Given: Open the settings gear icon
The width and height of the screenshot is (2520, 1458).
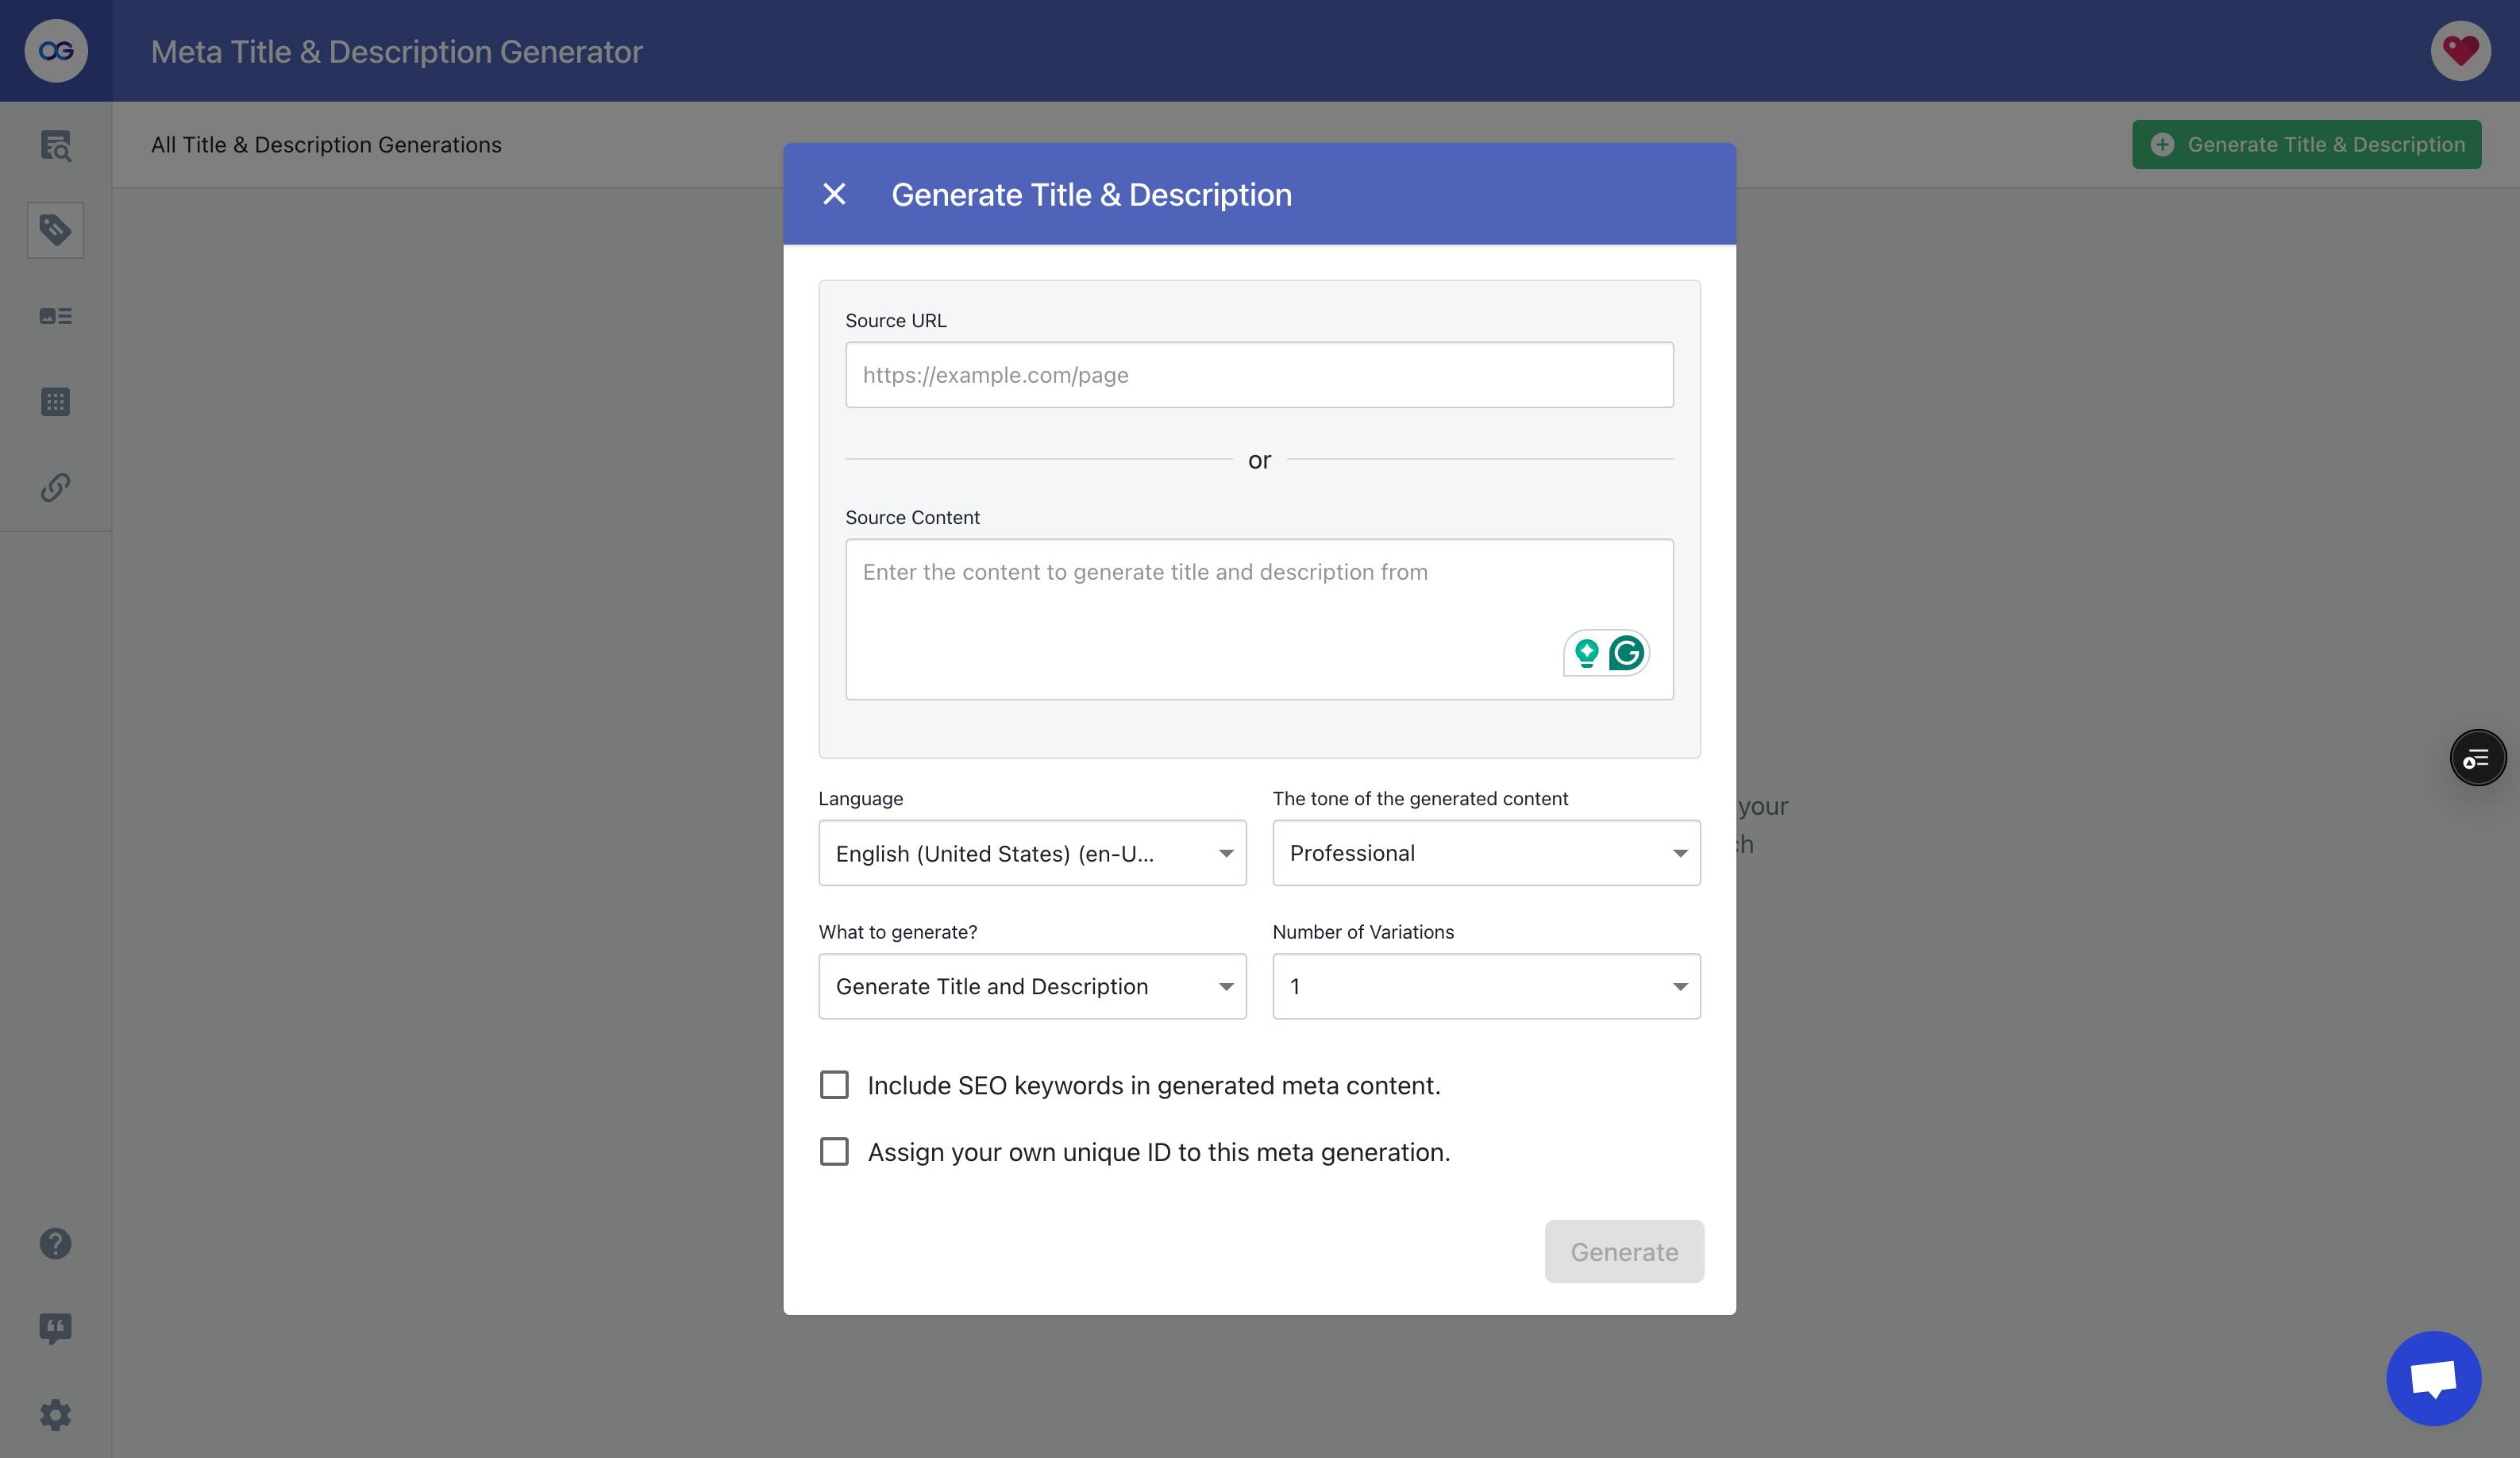Looking at the screenshot, I should coord(56,1415).
